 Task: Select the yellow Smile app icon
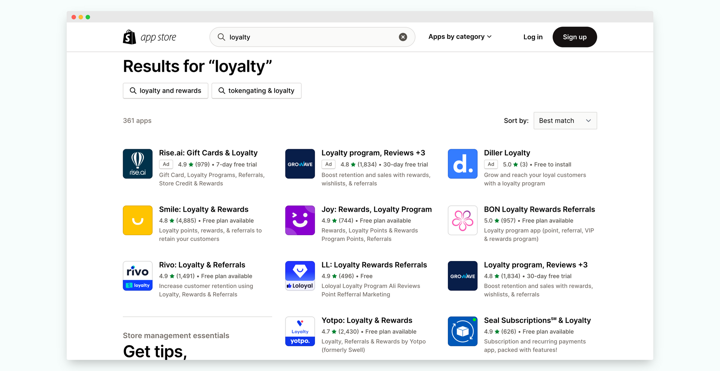click(x=138, y=220)
